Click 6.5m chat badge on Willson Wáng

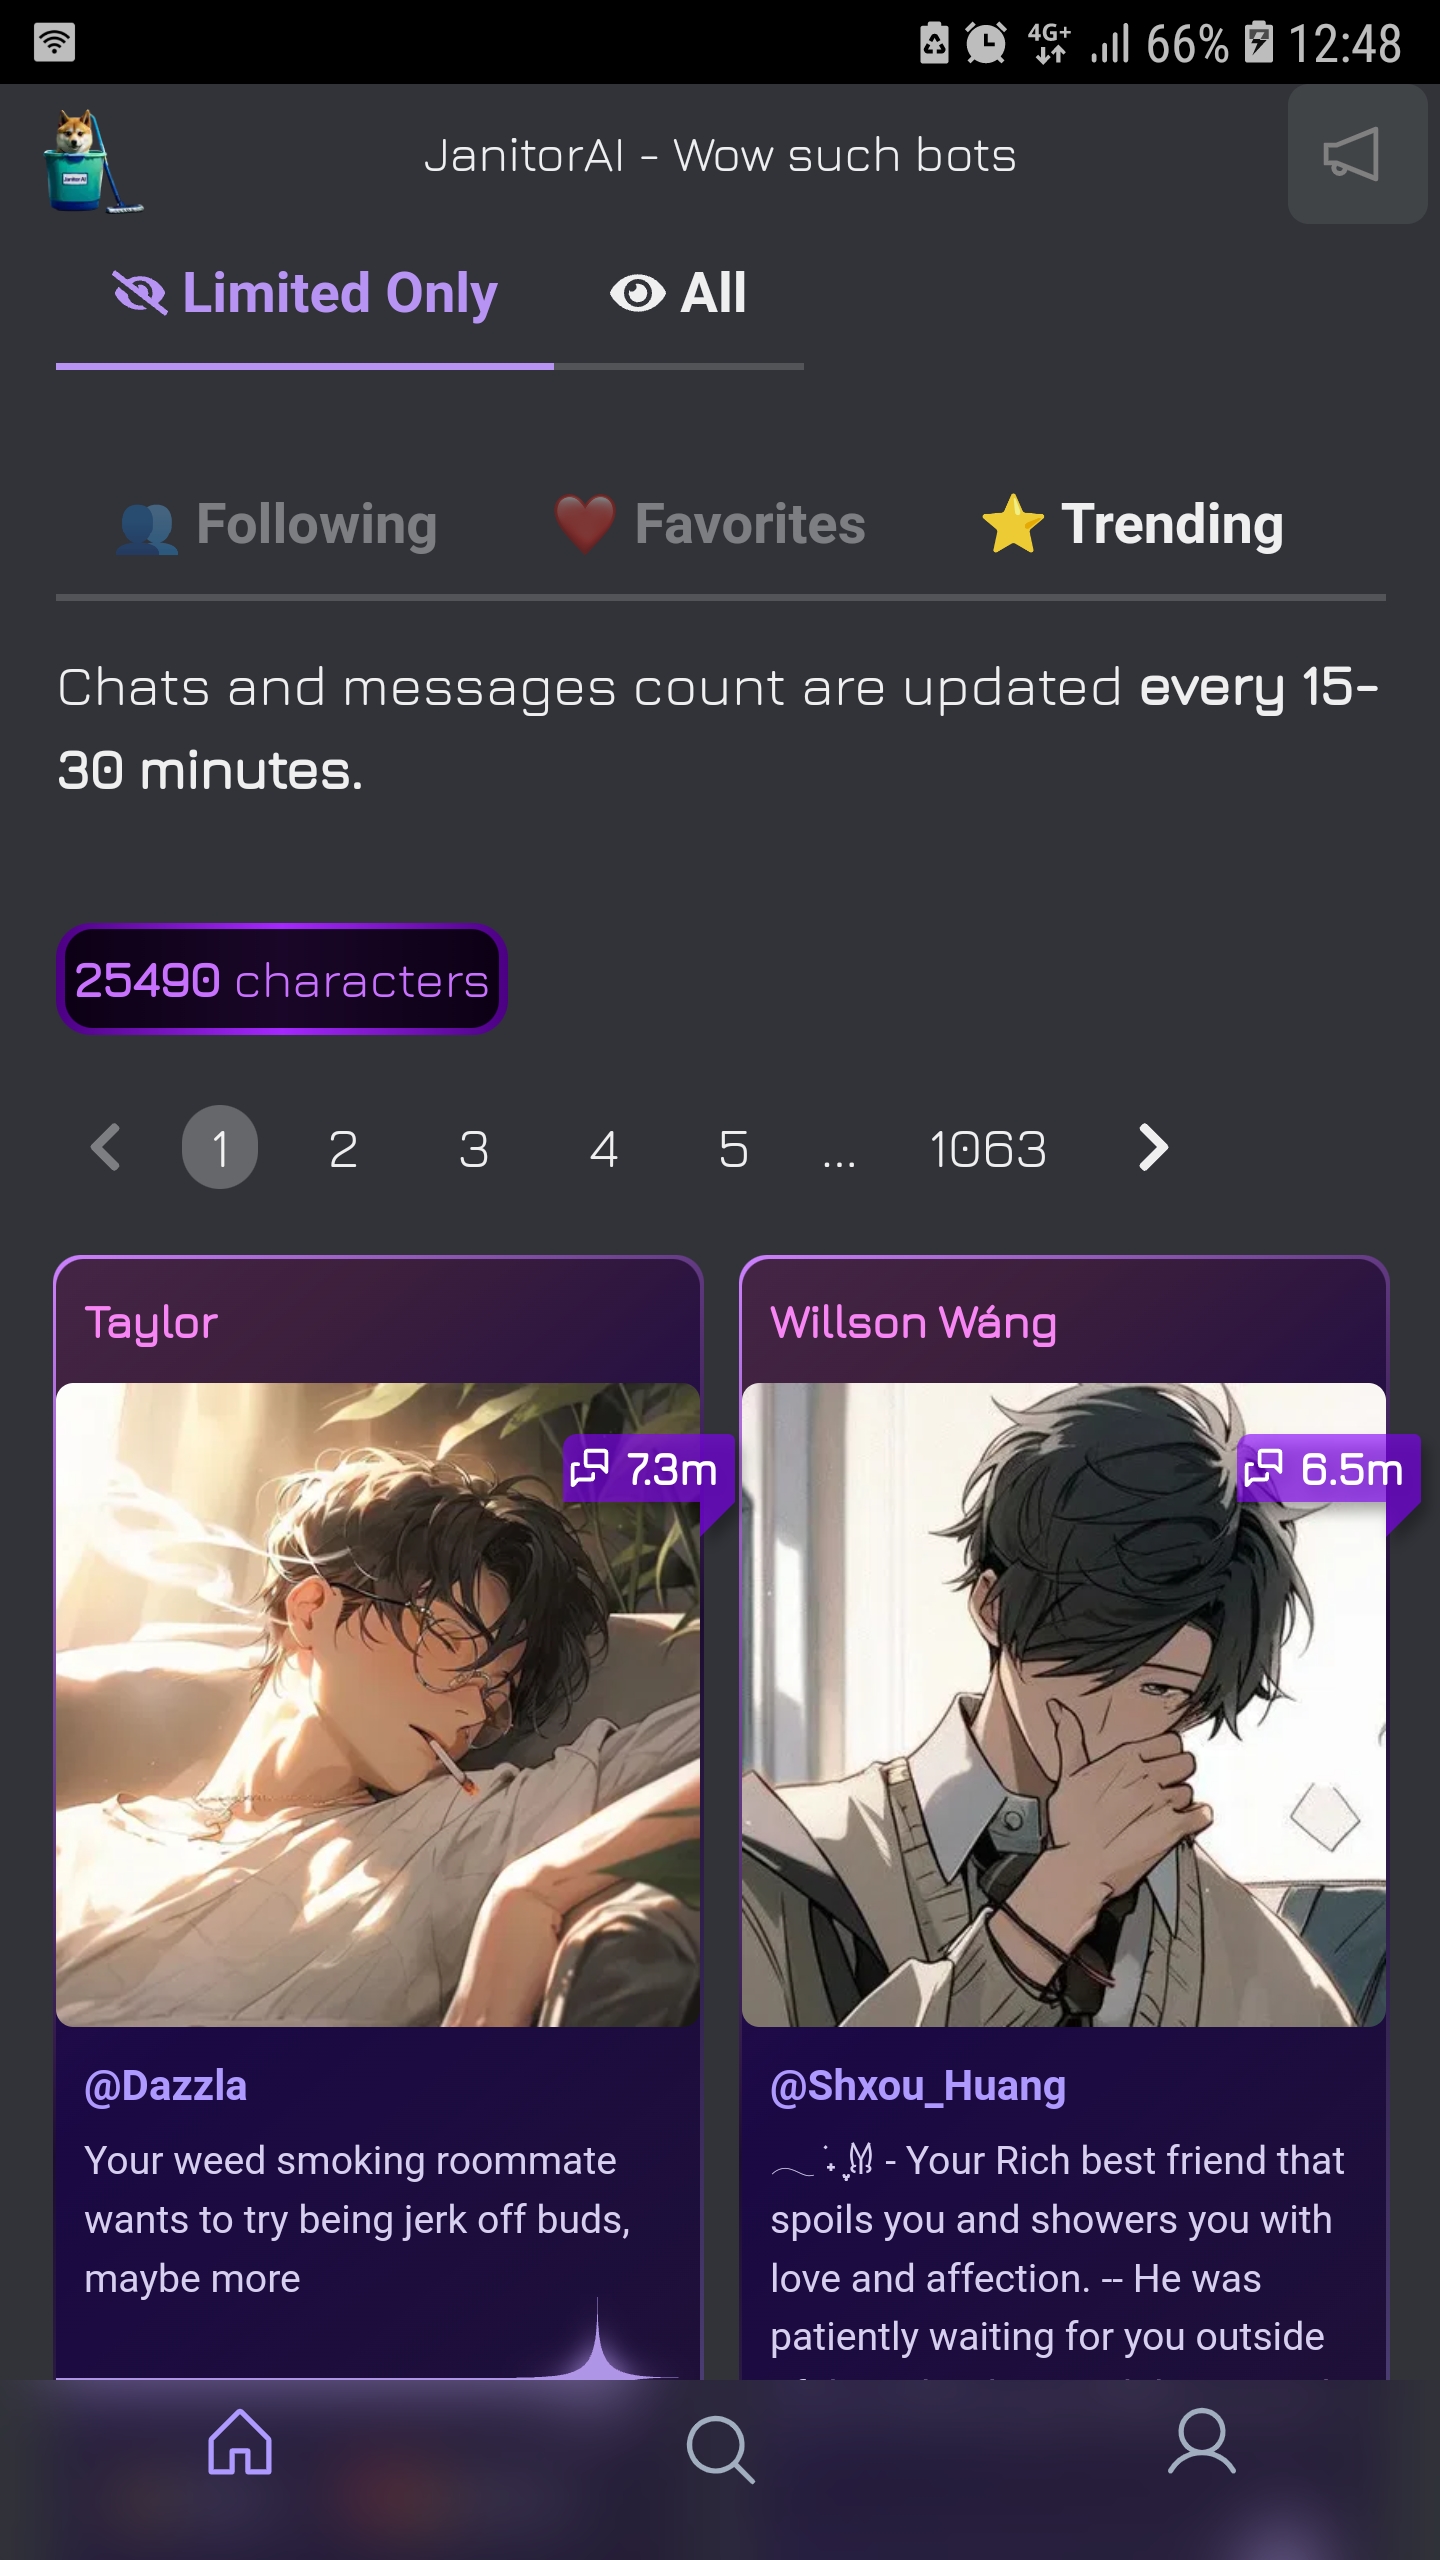pos(1323,1469)
